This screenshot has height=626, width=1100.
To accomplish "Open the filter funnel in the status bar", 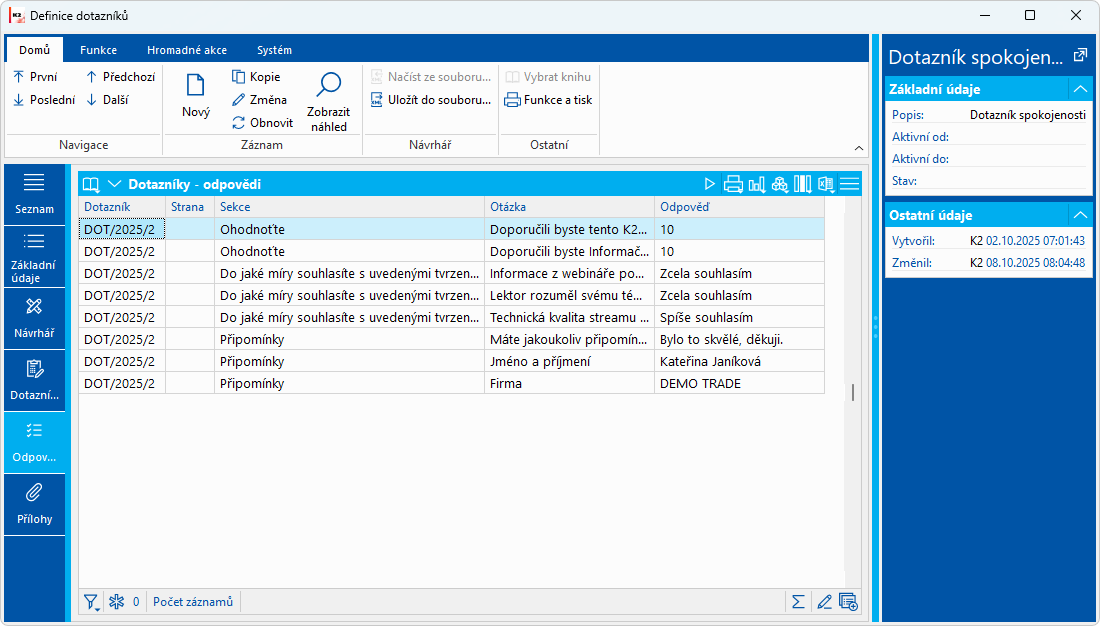I will (91, 602).
